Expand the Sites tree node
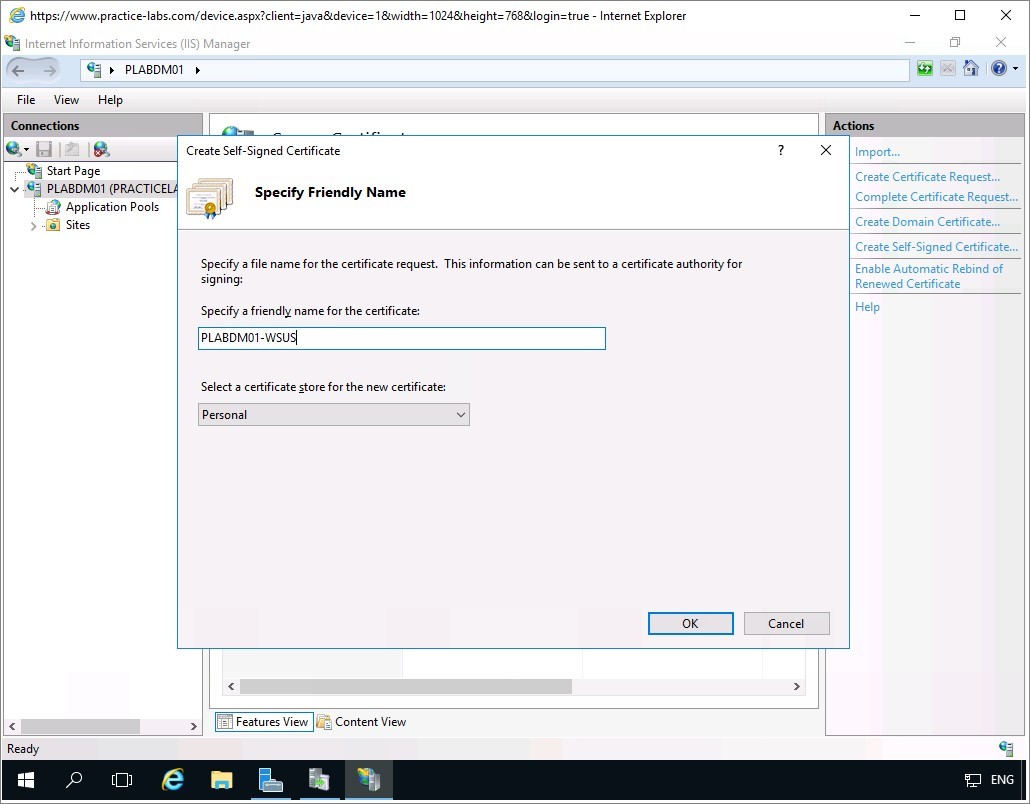This screenshot has height=804, width=1030. pyautogui.click(x=33, y=226)
